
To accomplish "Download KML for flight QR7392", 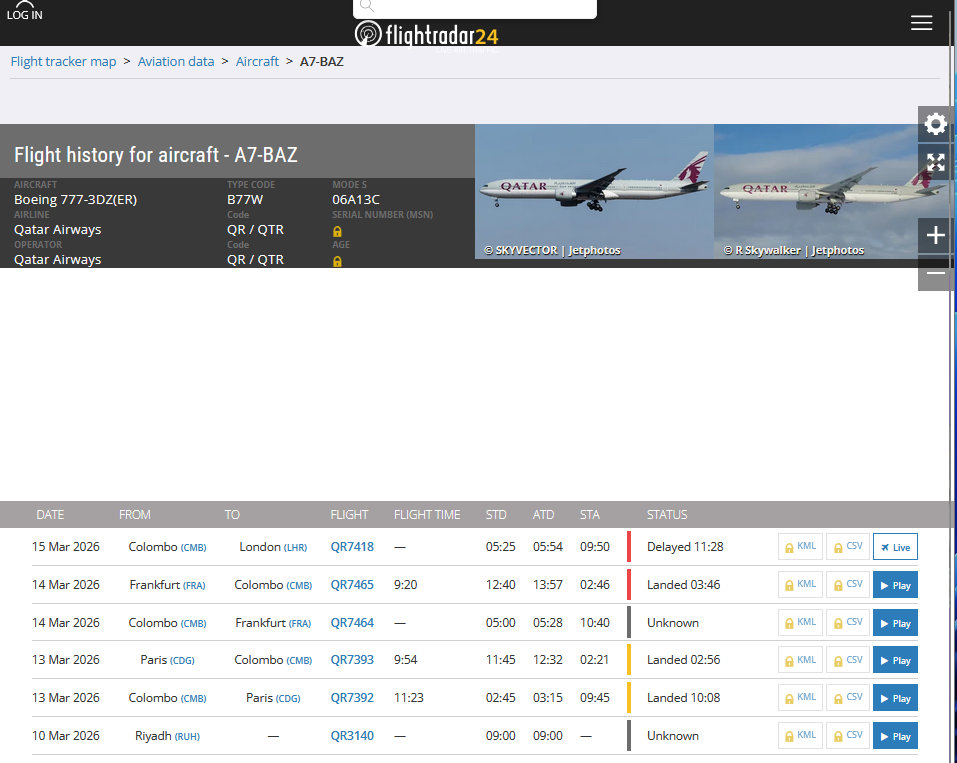I will coord(800,698).
